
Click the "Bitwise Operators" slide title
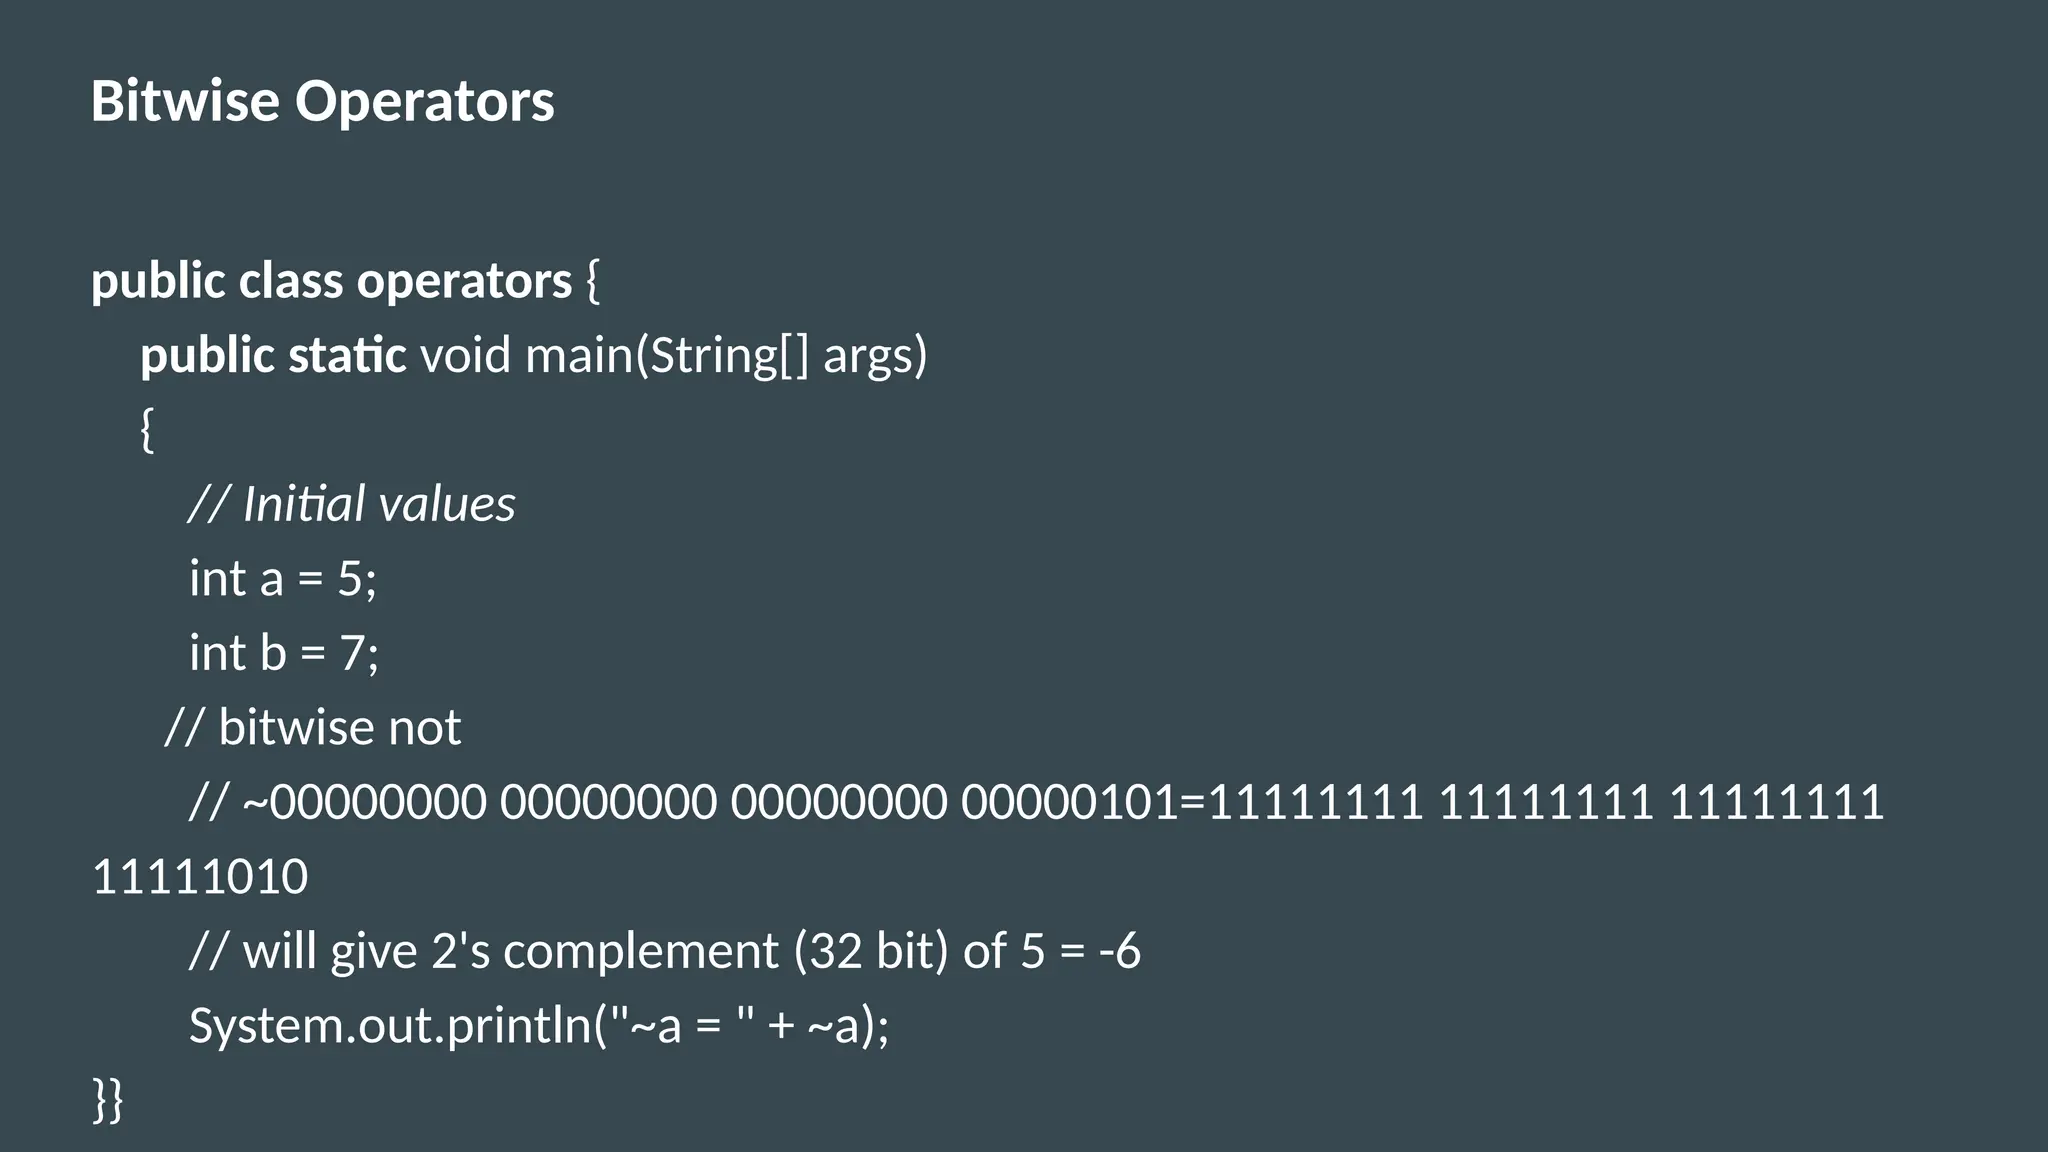click(x=322, y=101)
